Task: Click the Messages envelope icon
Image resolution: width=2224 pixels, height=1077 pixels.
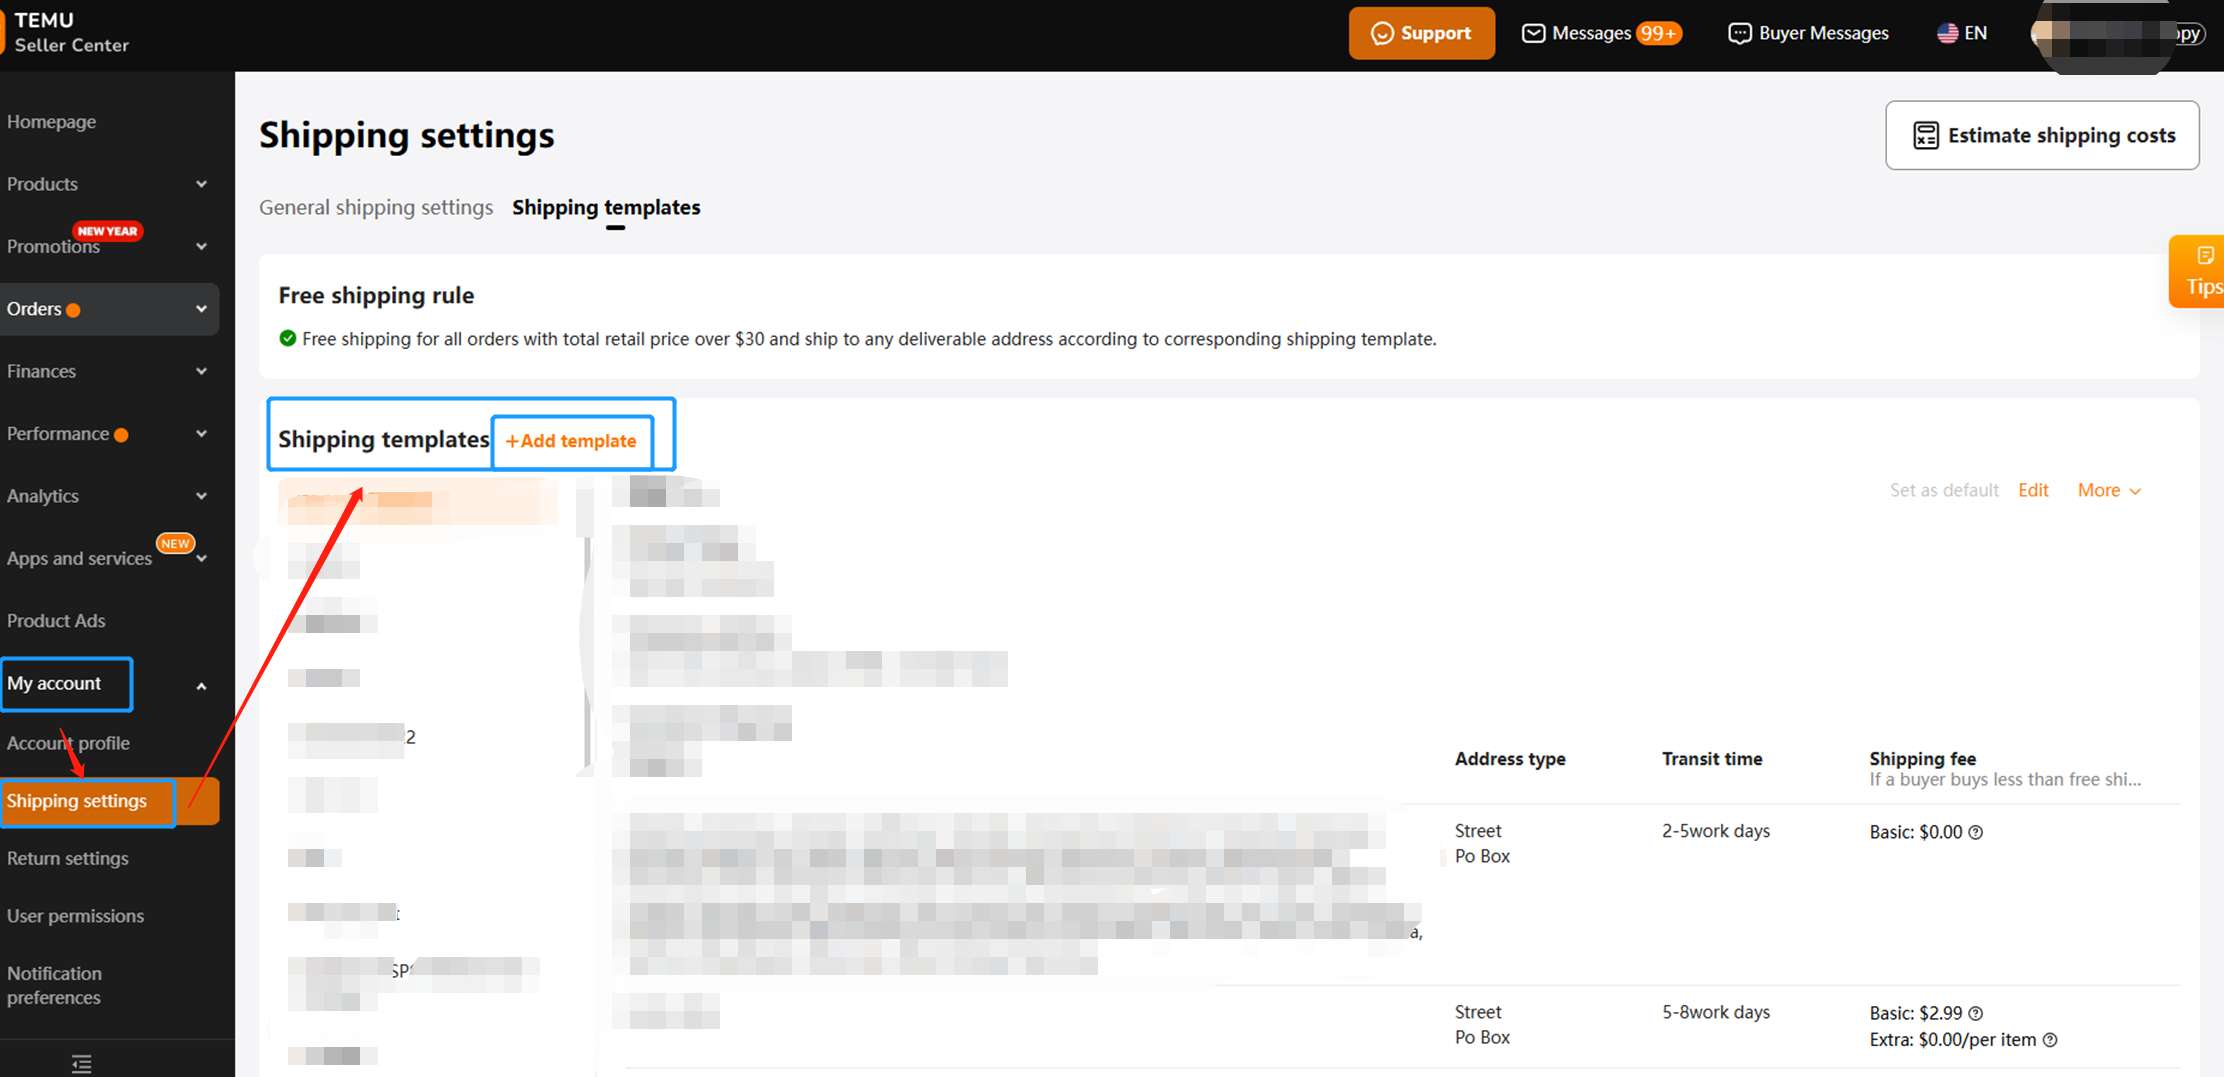Action: (x=1532, y=33)
